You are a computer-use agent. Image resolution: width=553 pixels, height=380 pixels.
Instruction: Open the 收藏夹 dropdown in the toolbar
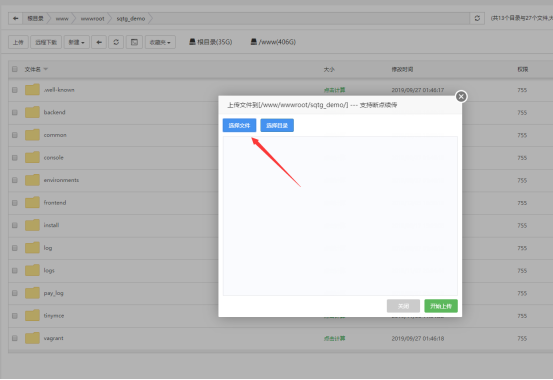(160, 42)
